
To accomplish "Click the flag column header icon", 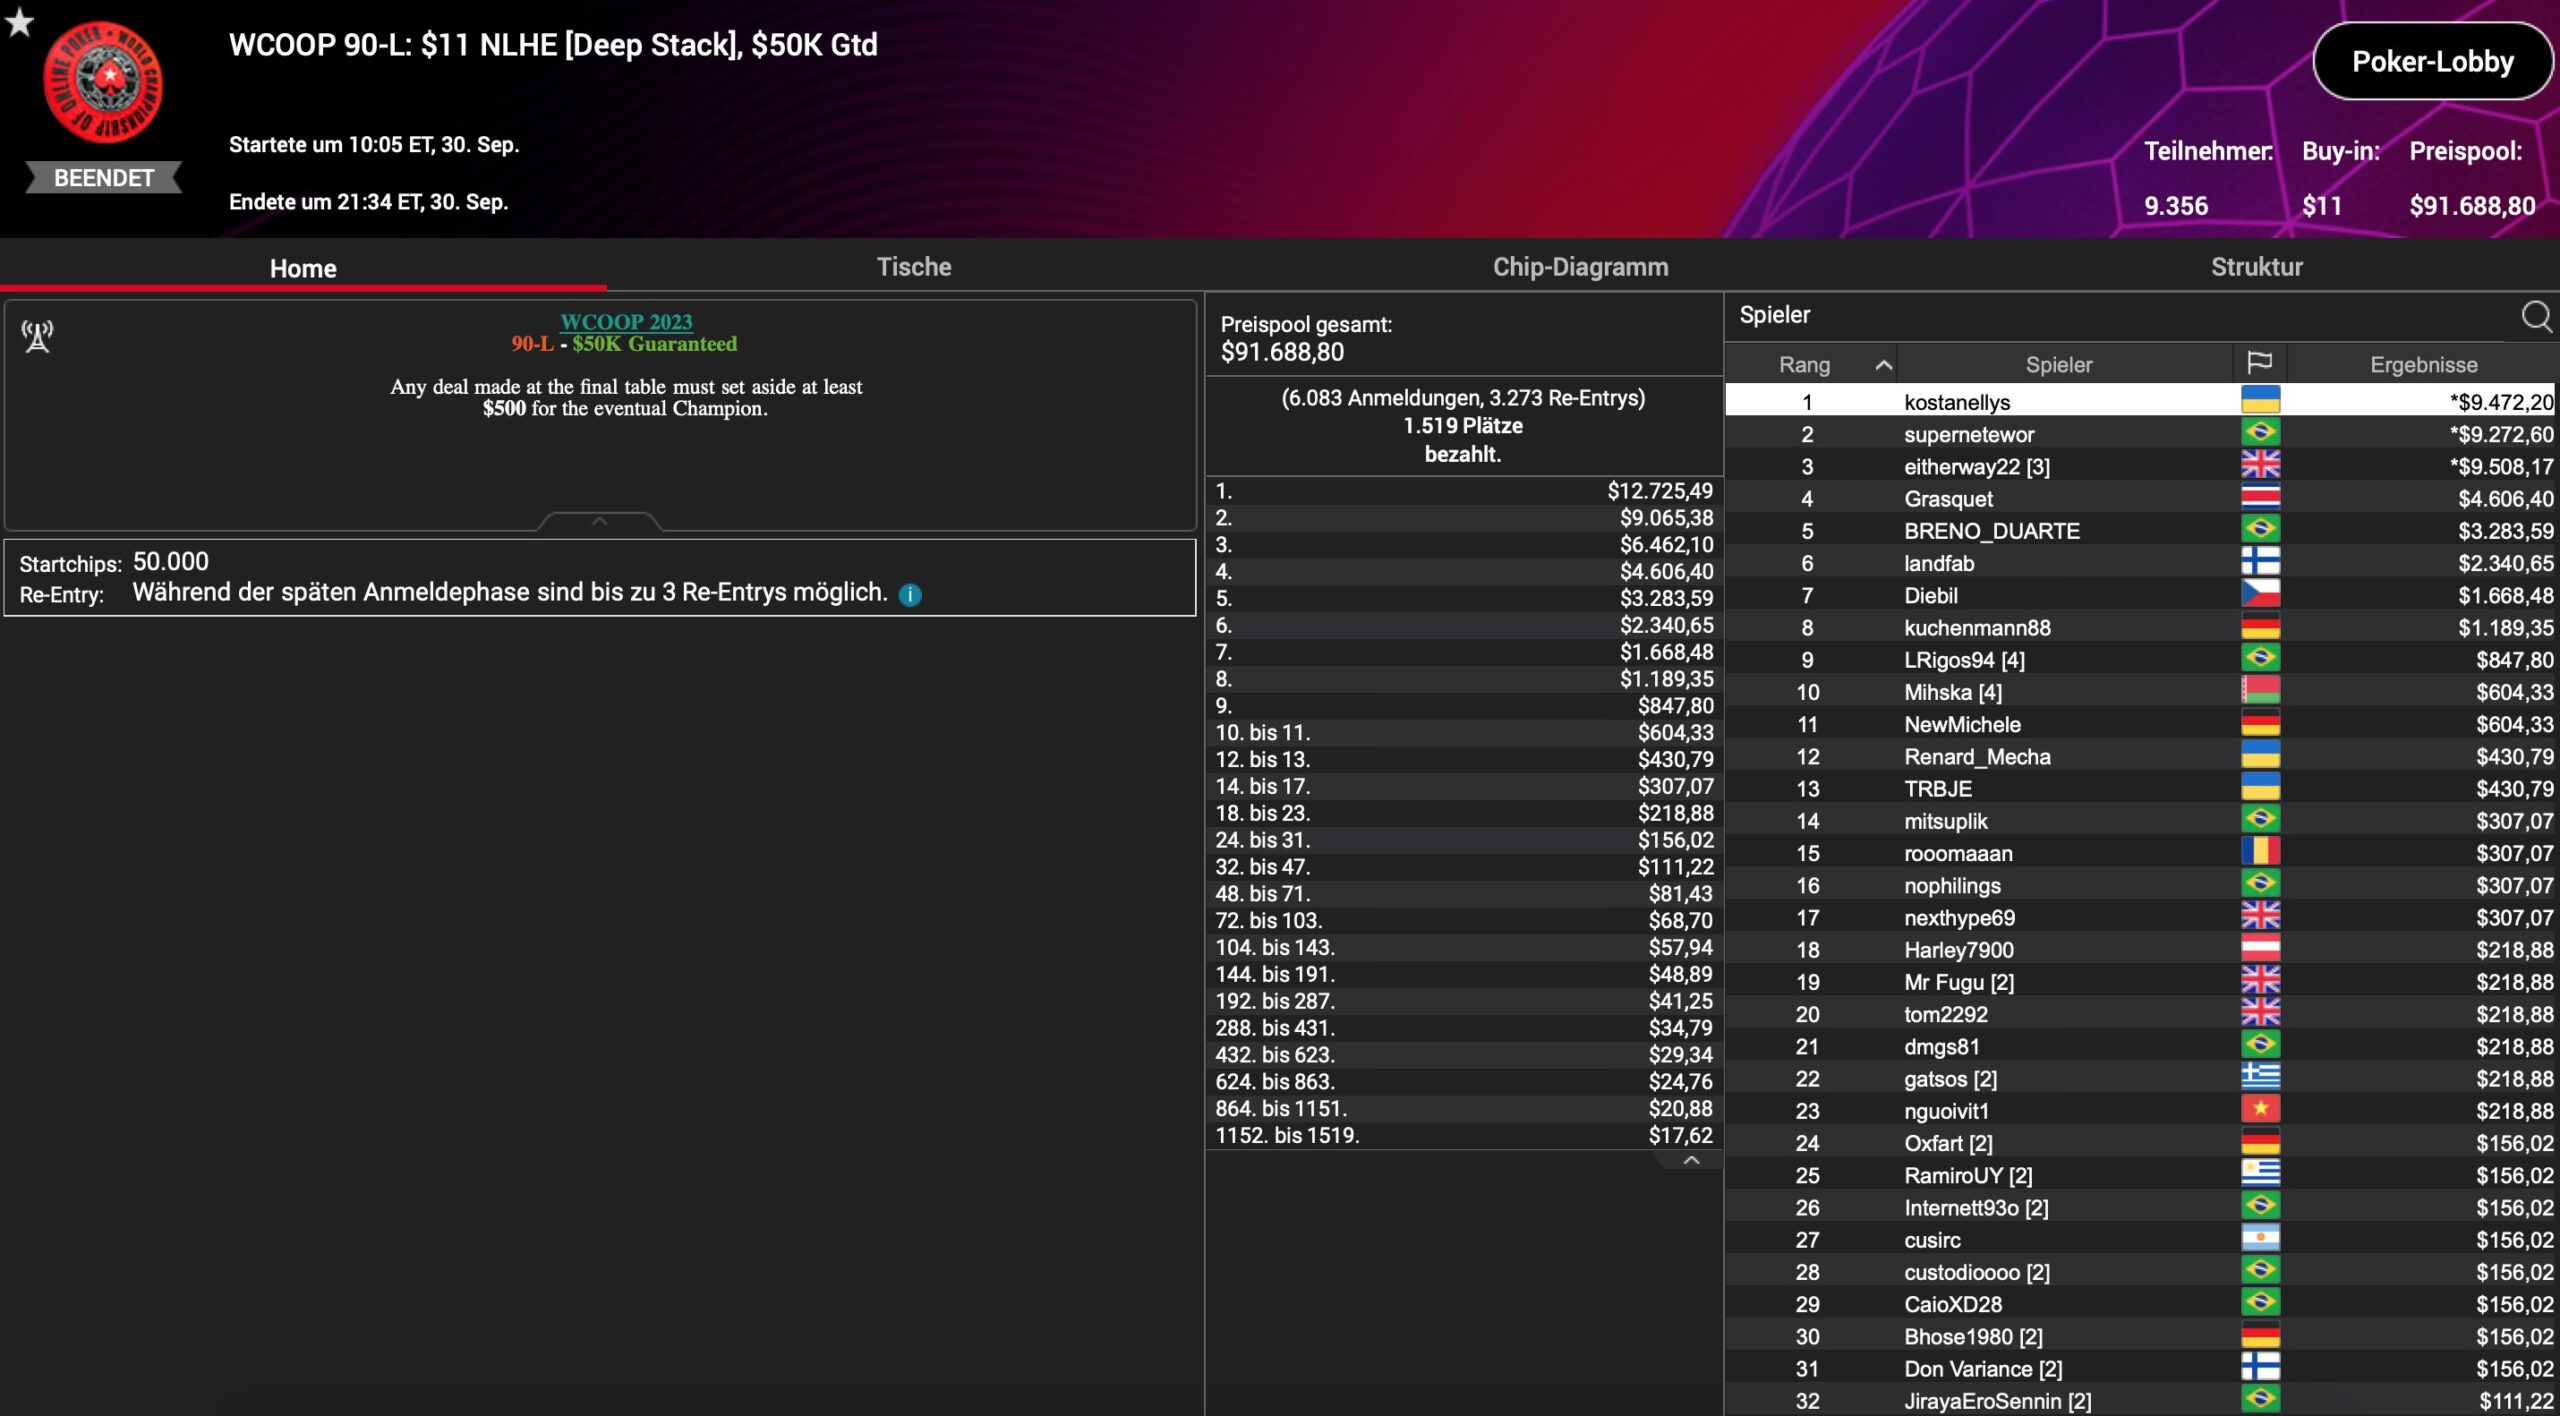I will coord(2260,363).
